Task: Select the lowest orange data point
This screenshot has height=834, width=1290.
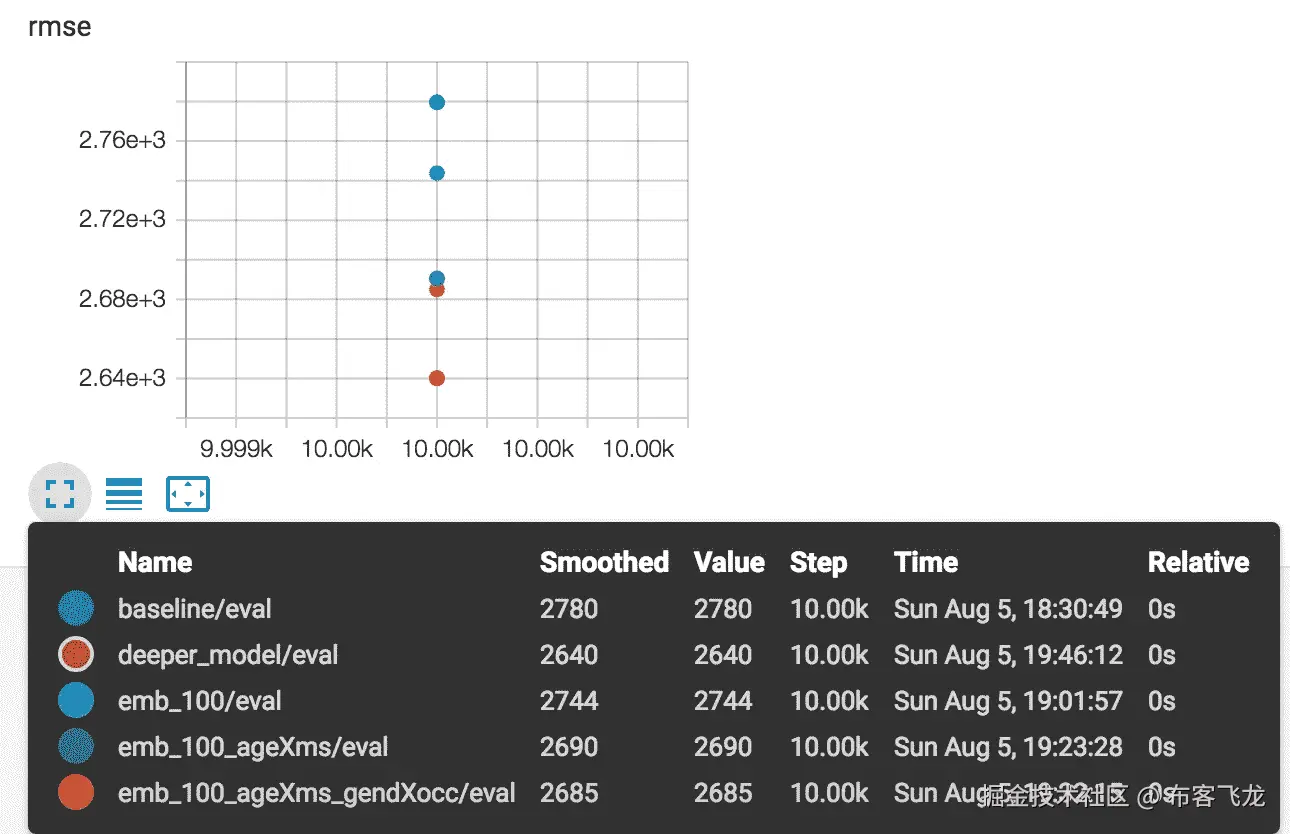Action: click(436, 378)
